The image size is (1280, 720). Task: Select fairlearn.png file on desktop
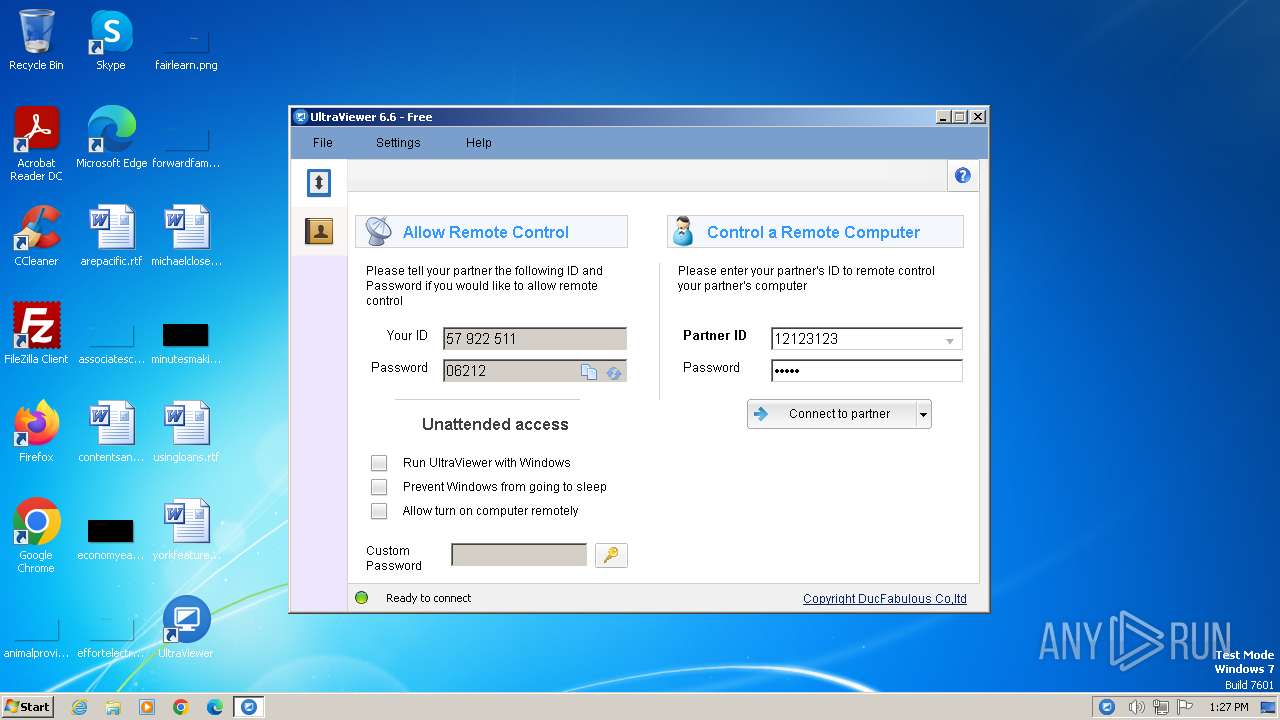click(x=186, y=47)
